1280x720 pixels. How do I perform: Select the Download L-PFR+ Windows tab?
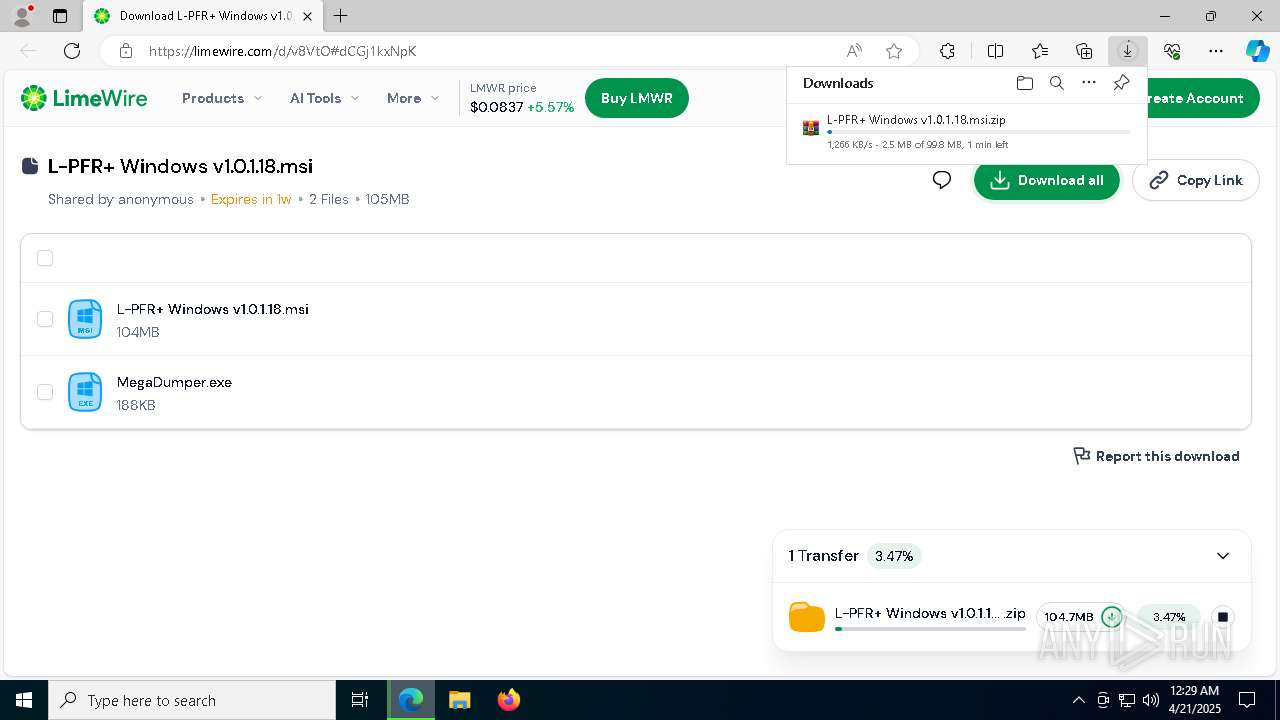[201, 16]
